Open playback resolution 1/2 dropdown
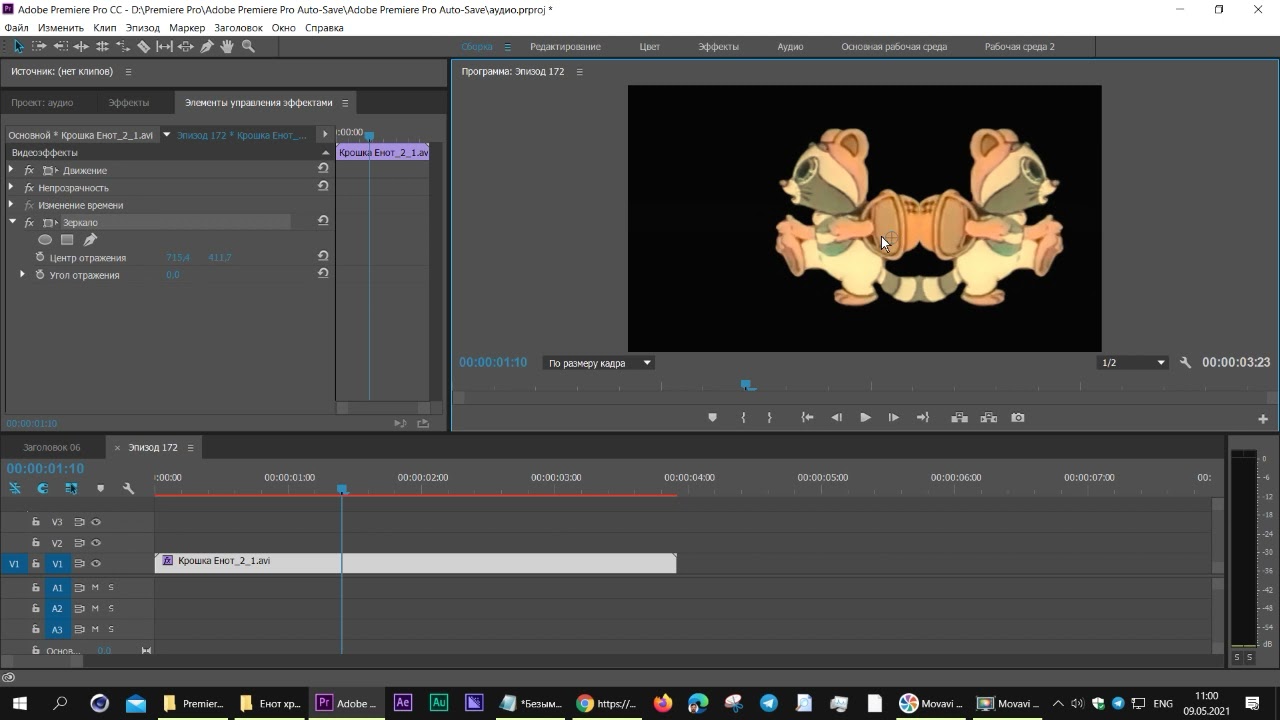 click(x=1133, y=363)
